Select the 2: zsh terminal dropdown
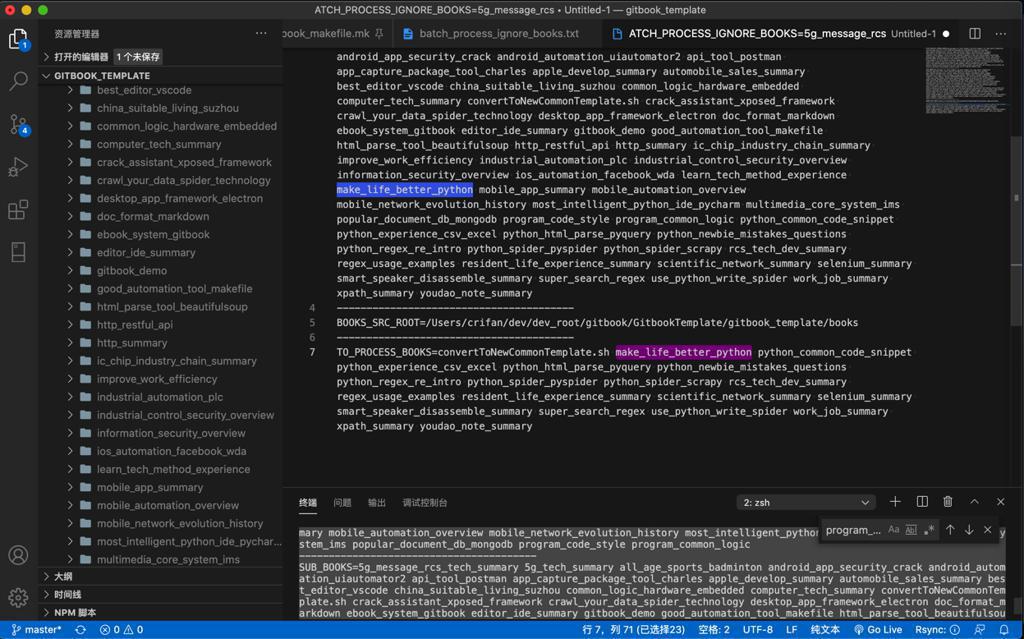Screen dimensions: 1024x639 tap(806, 502)
